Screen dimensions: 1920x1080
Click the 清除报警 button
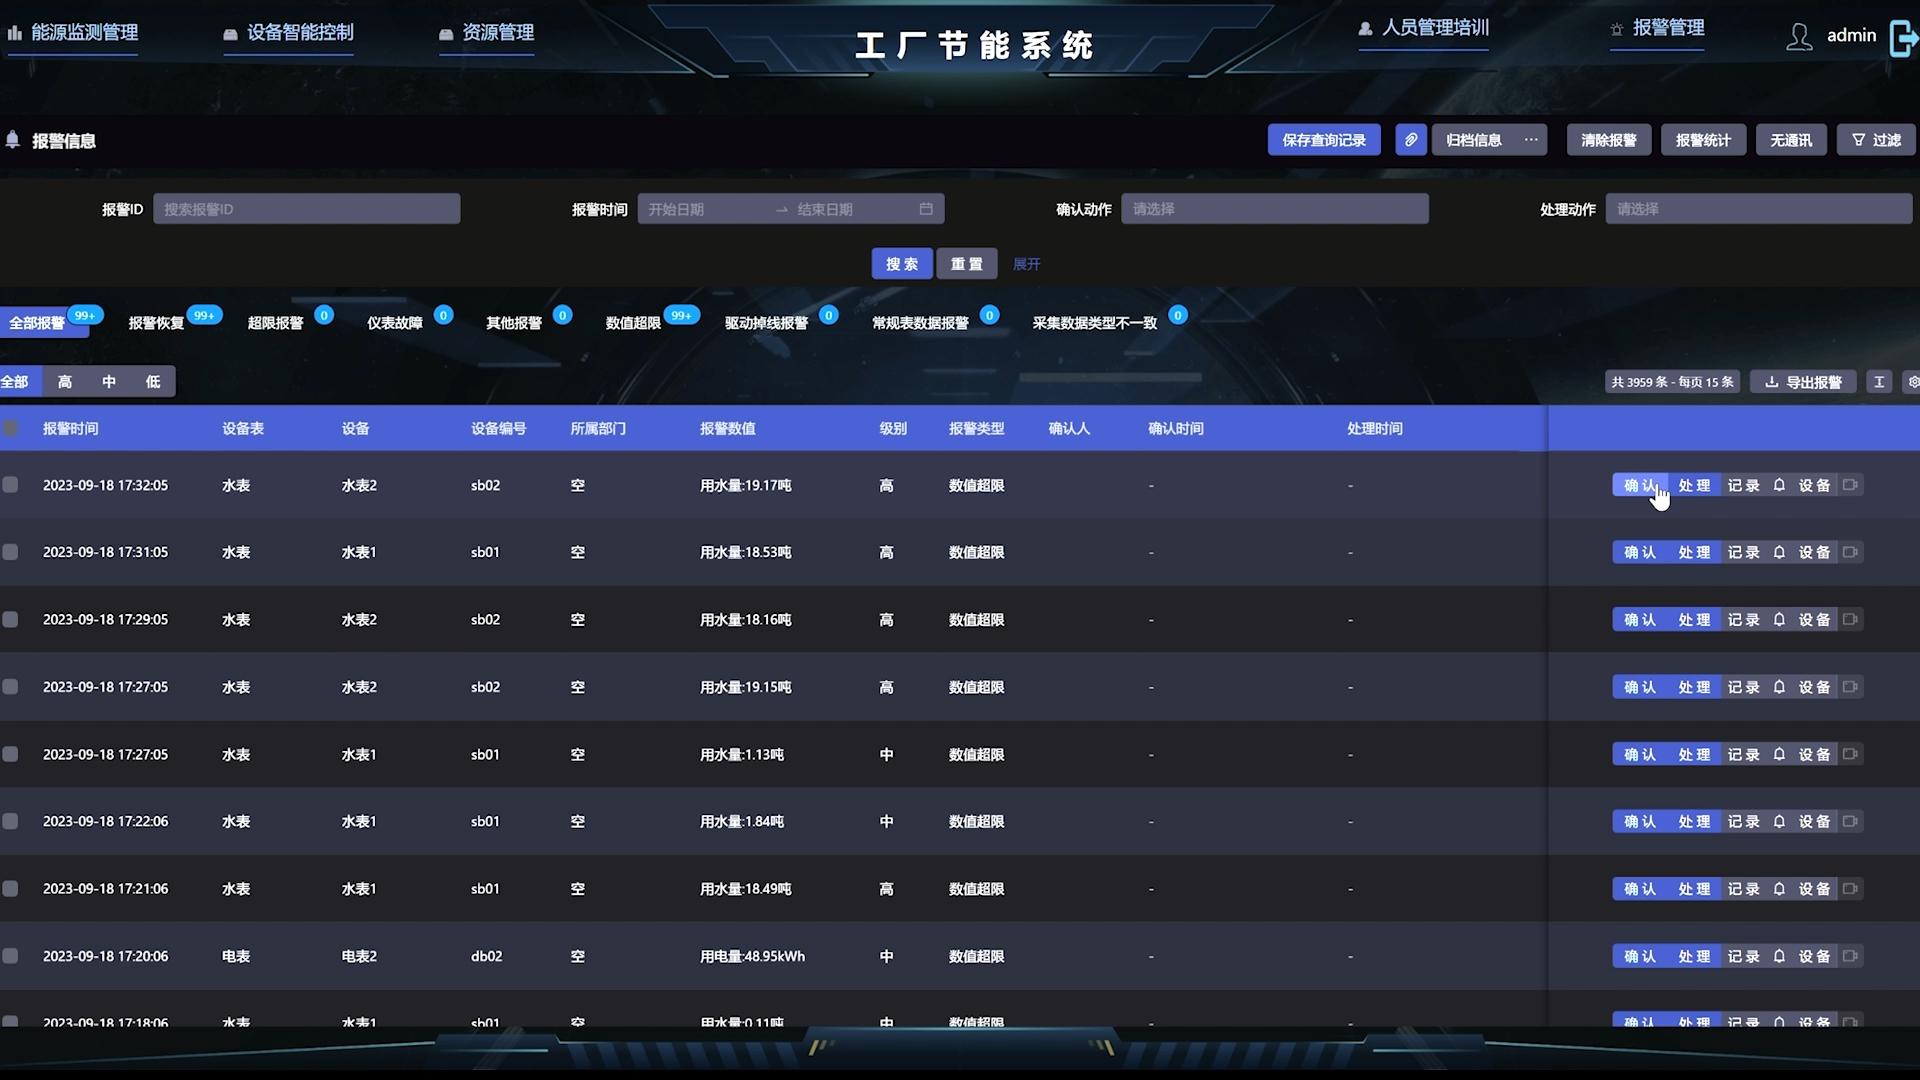(x=1608, y=140)
